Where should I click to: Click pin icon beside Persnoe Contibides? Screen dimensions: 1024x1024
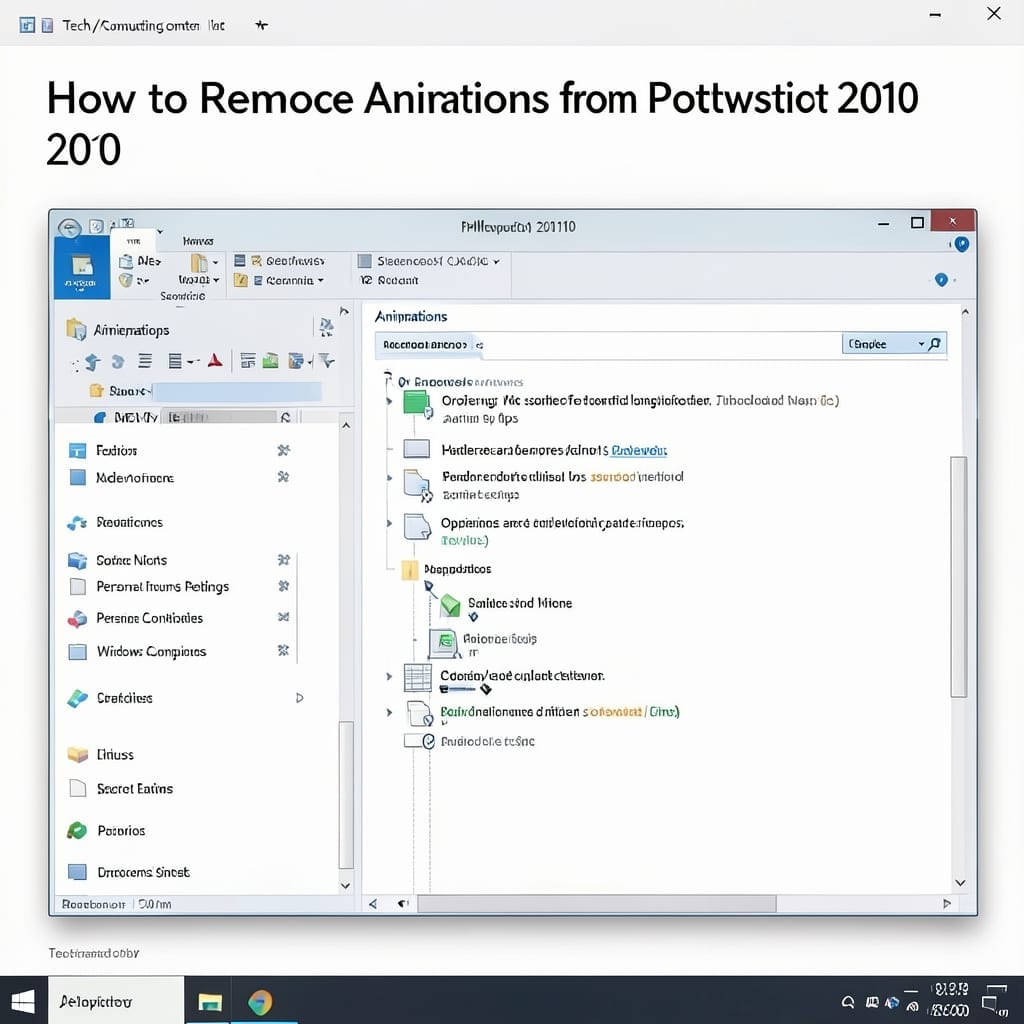(283, 617)
